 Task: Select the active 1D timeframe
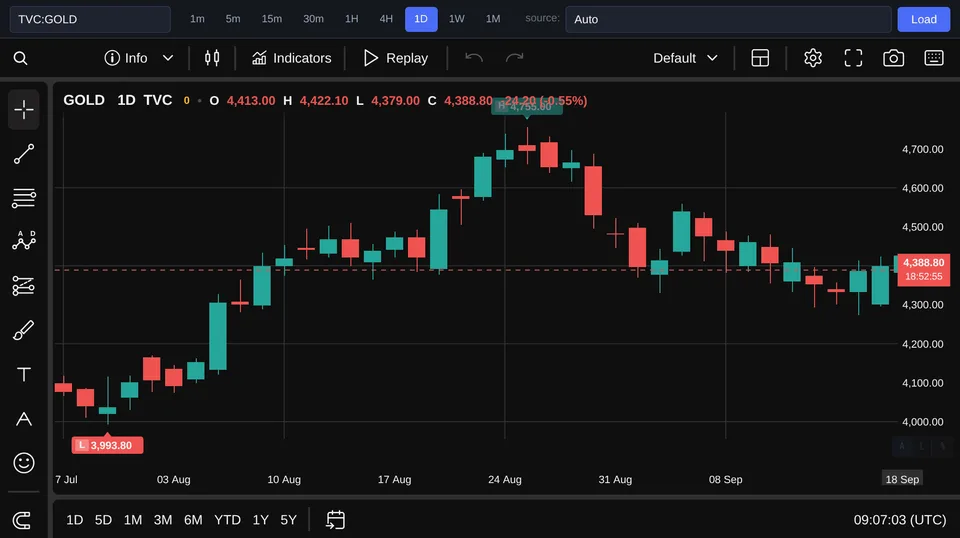pos(421,19)
